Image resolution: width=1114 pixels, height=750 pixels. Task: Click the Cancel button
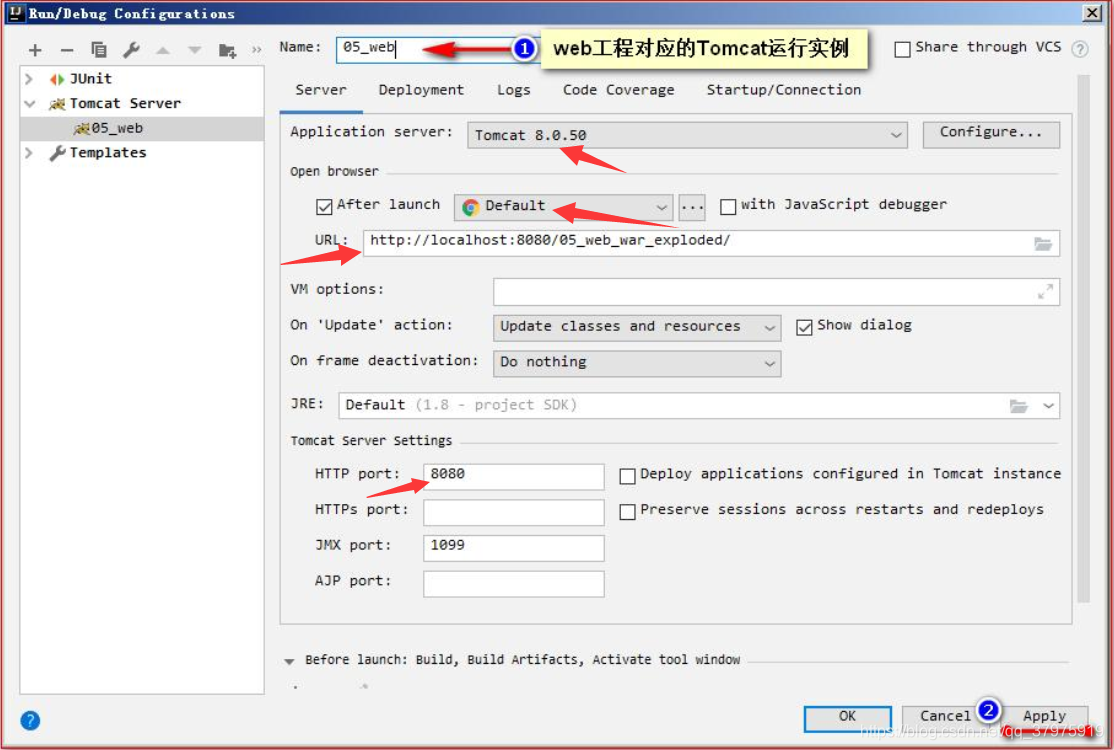[945, 717]
